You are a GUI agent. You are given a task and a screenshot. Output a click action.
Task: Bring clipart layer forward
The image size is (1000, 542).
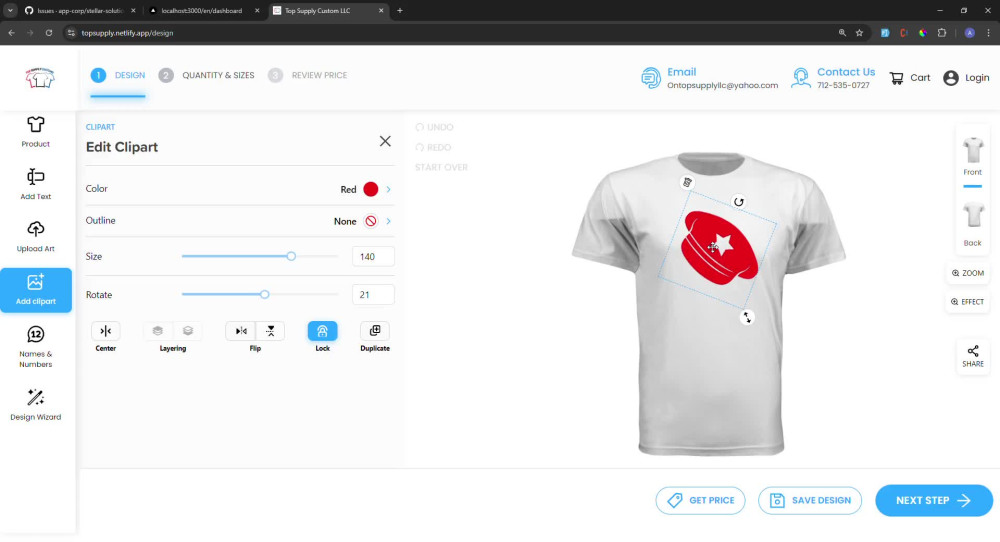click(x=158, y=331)
